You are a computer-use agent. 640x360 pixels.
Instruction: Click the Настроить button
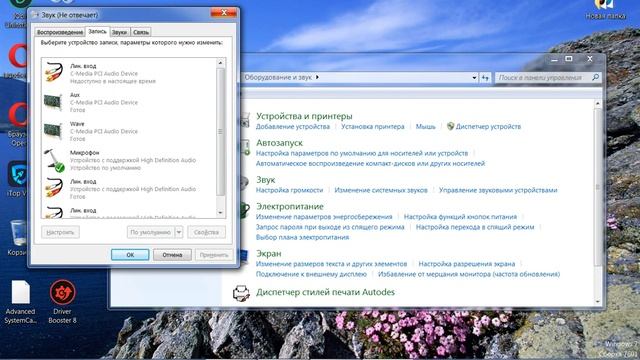tap(60, 232)
